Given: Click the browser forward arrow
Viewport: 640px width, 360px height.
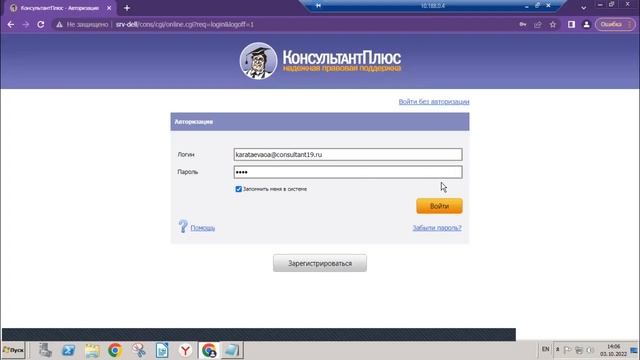Looking at the screenshot, I should click(x=26, y=24).
